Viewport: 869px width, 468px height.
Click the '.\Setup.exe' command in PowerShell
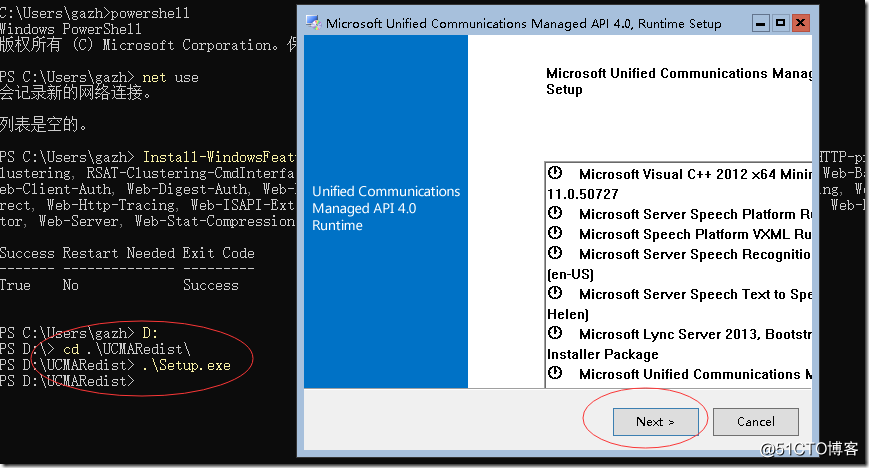click(186, 365)
